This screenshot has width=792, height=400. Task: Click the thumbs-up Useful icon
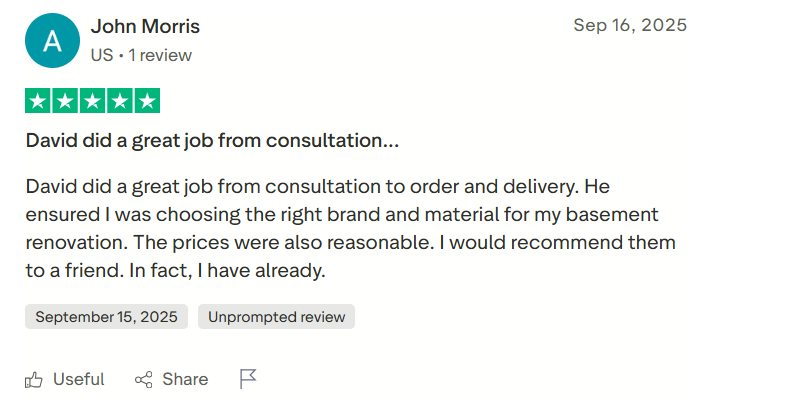point(34,379)
